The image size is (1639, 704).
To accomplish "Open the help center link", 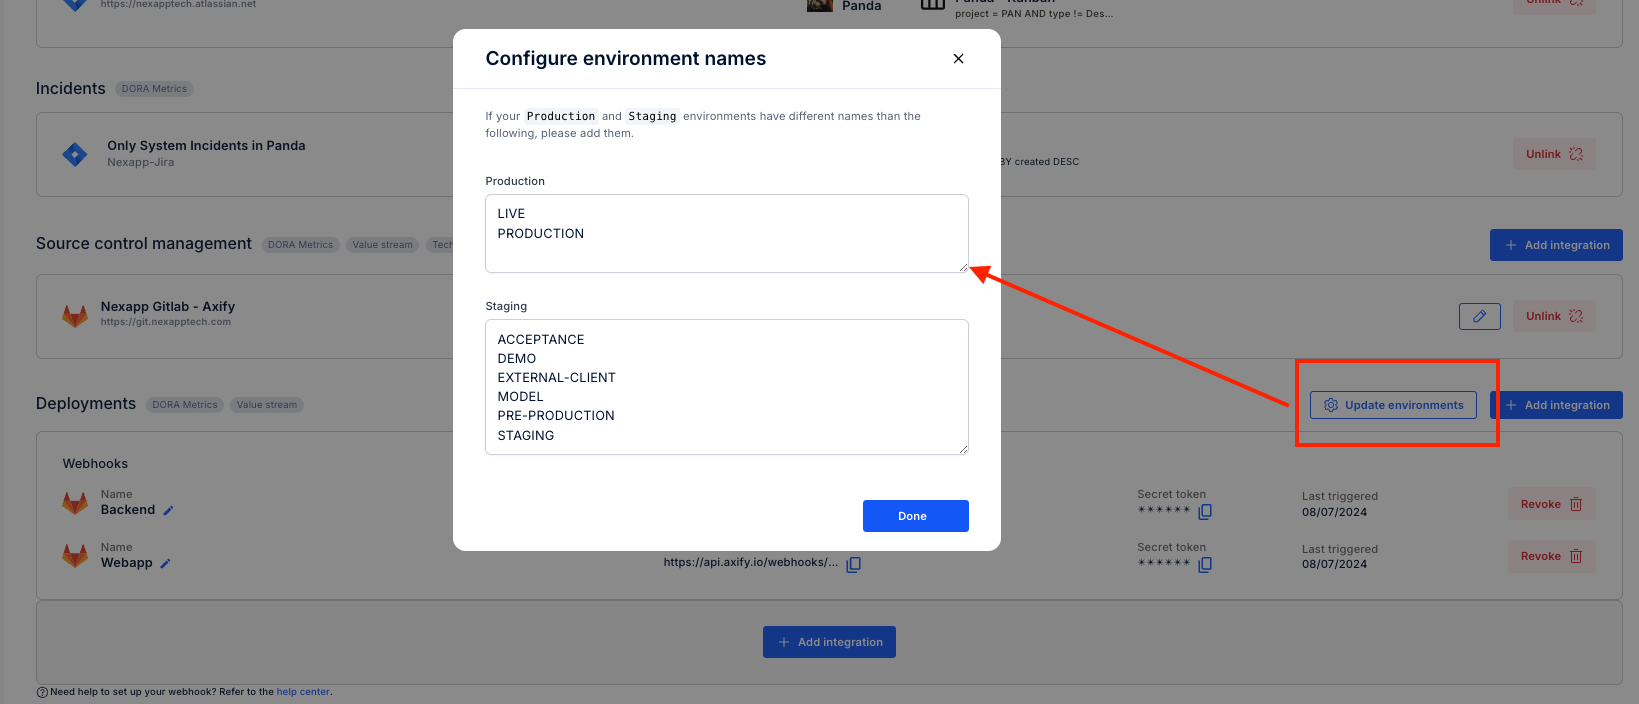I will click(x=302, y=692).
